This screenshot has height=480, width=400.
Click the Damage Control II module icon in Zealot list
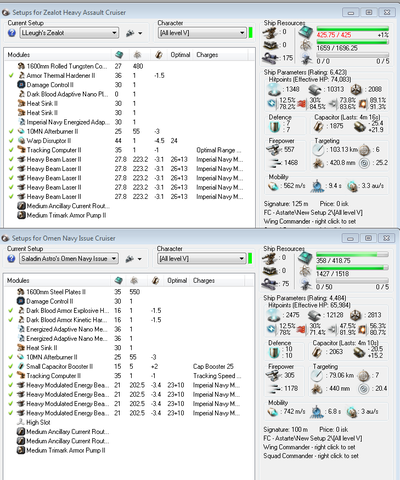(x=21, y=85)
